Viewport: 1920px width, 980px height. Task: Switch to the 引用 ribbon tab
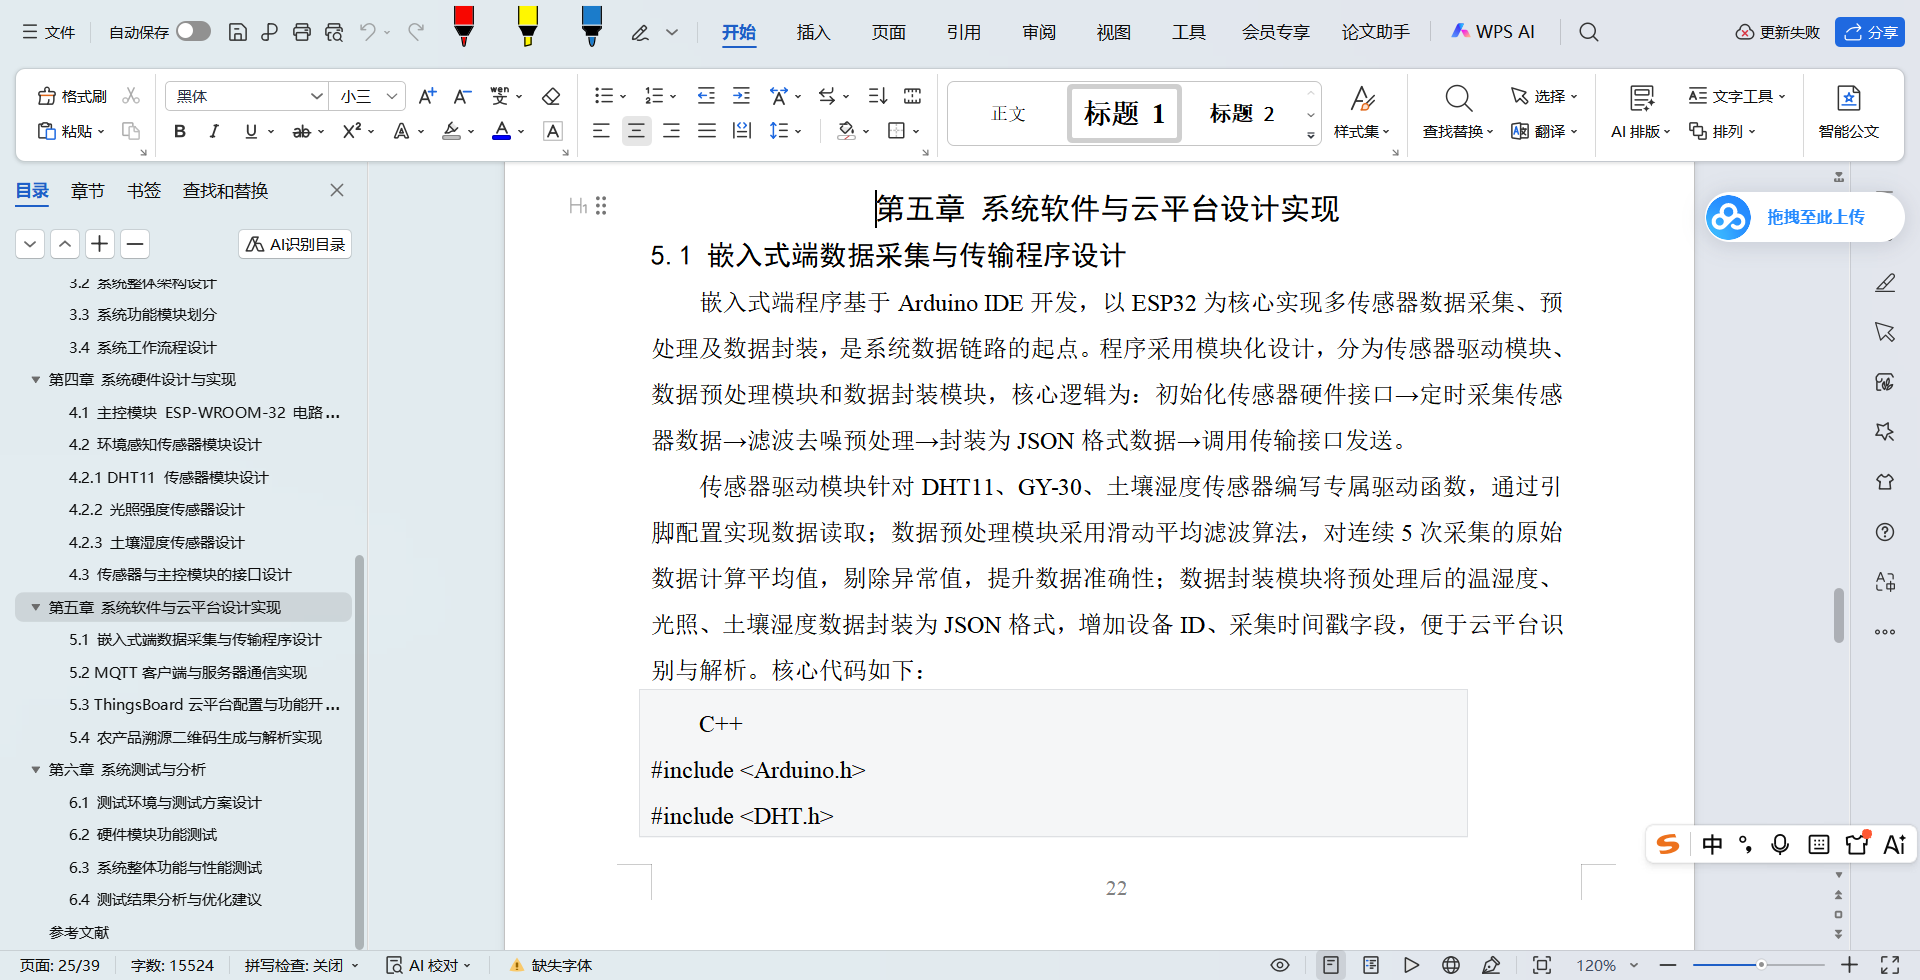coord(964,32)
